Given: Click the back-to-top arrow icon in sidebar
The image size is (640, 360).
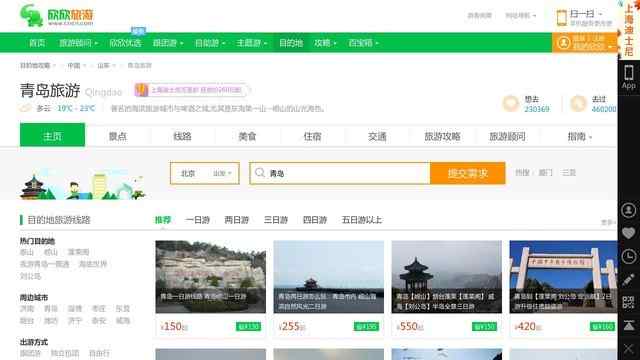Looking at the screenshot, I should (629, 325).
